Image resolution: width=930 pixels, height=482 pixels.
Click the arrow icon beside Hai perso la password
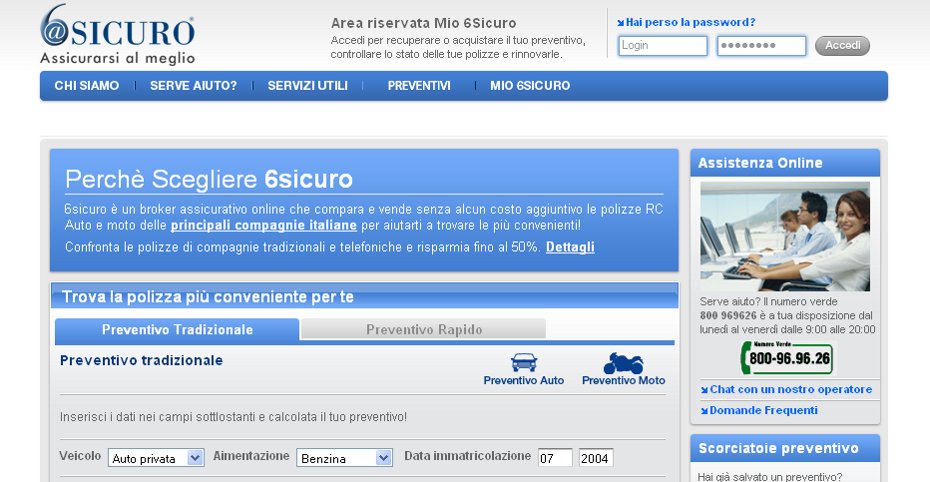(x=620, y=23)
